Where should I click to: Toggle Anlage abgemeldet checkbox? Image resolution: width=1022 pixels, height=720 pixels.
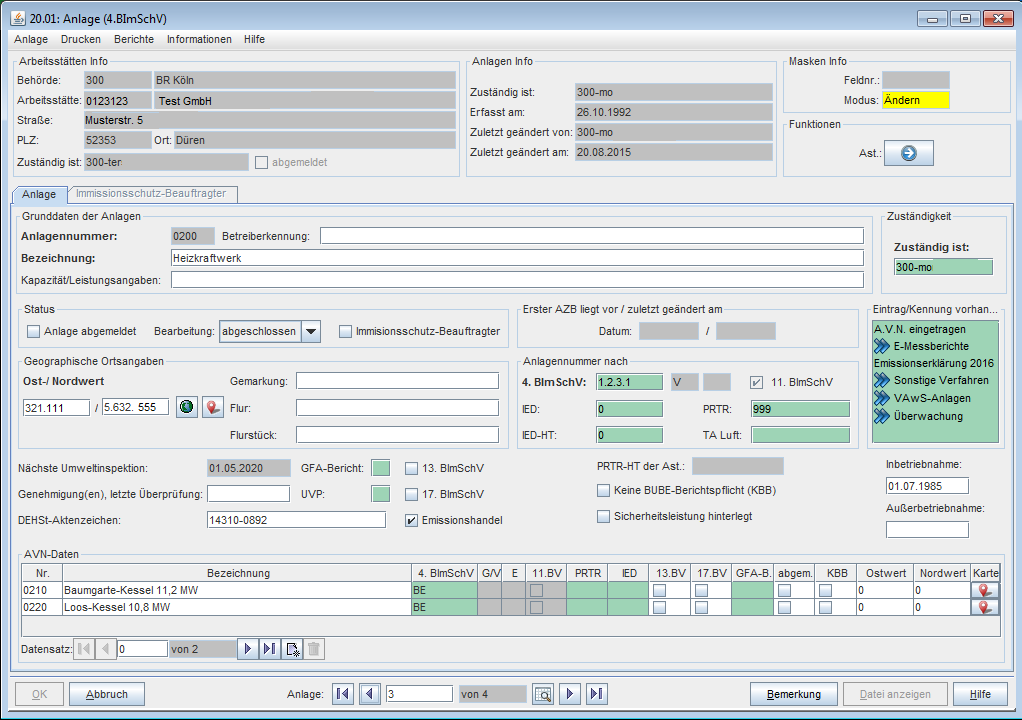(x=34, y=332)
